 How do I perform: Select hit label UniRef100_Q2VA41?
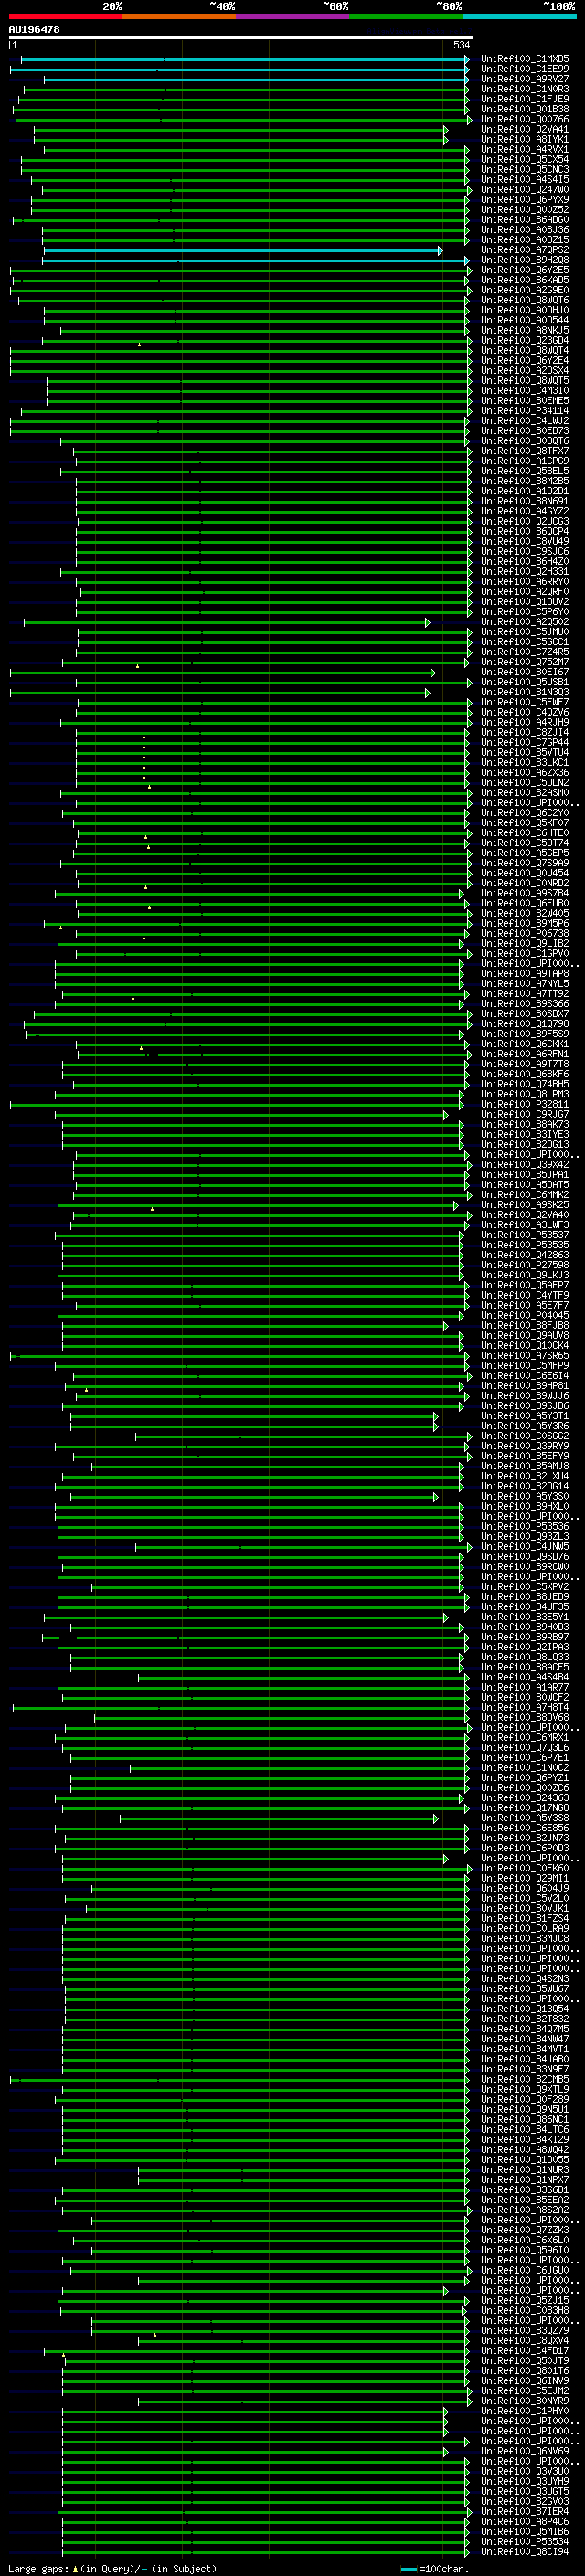click(525, 129)
